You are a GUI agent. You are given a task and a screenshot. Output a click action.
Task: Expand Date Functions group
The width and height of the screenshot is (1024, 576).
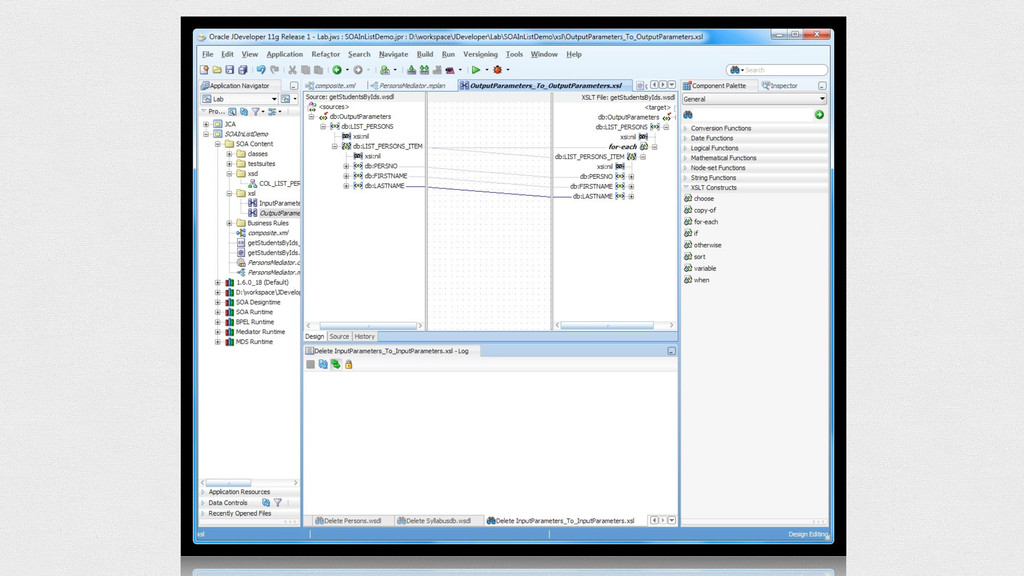pos(686,138)
